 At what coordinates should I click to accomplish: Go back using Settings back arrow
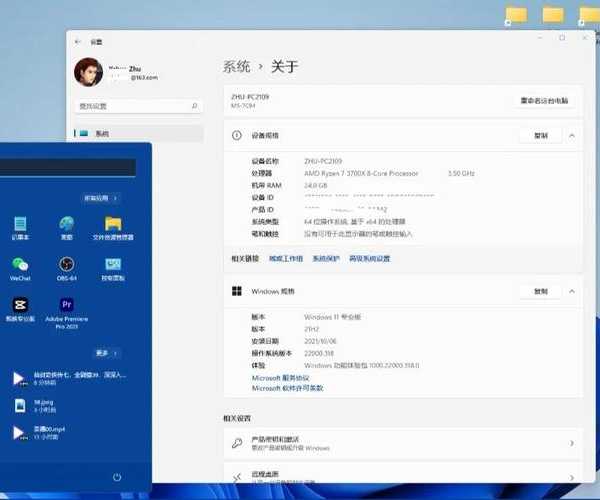point(78,42)
